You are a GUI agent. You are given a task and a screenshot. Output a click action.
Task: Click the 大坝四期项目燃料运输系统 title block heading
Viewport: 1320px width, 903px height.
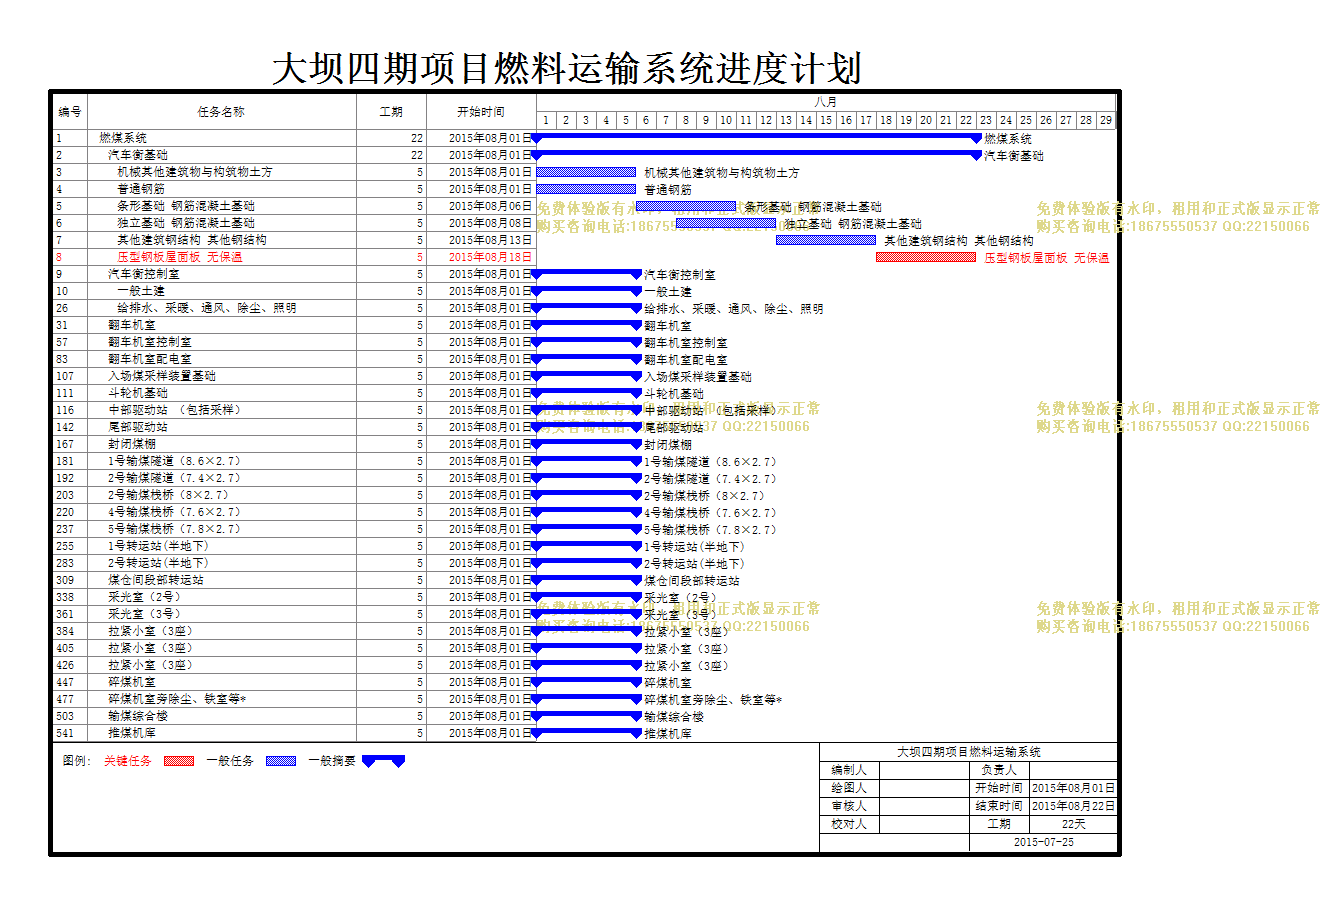[x=968, y=752]
